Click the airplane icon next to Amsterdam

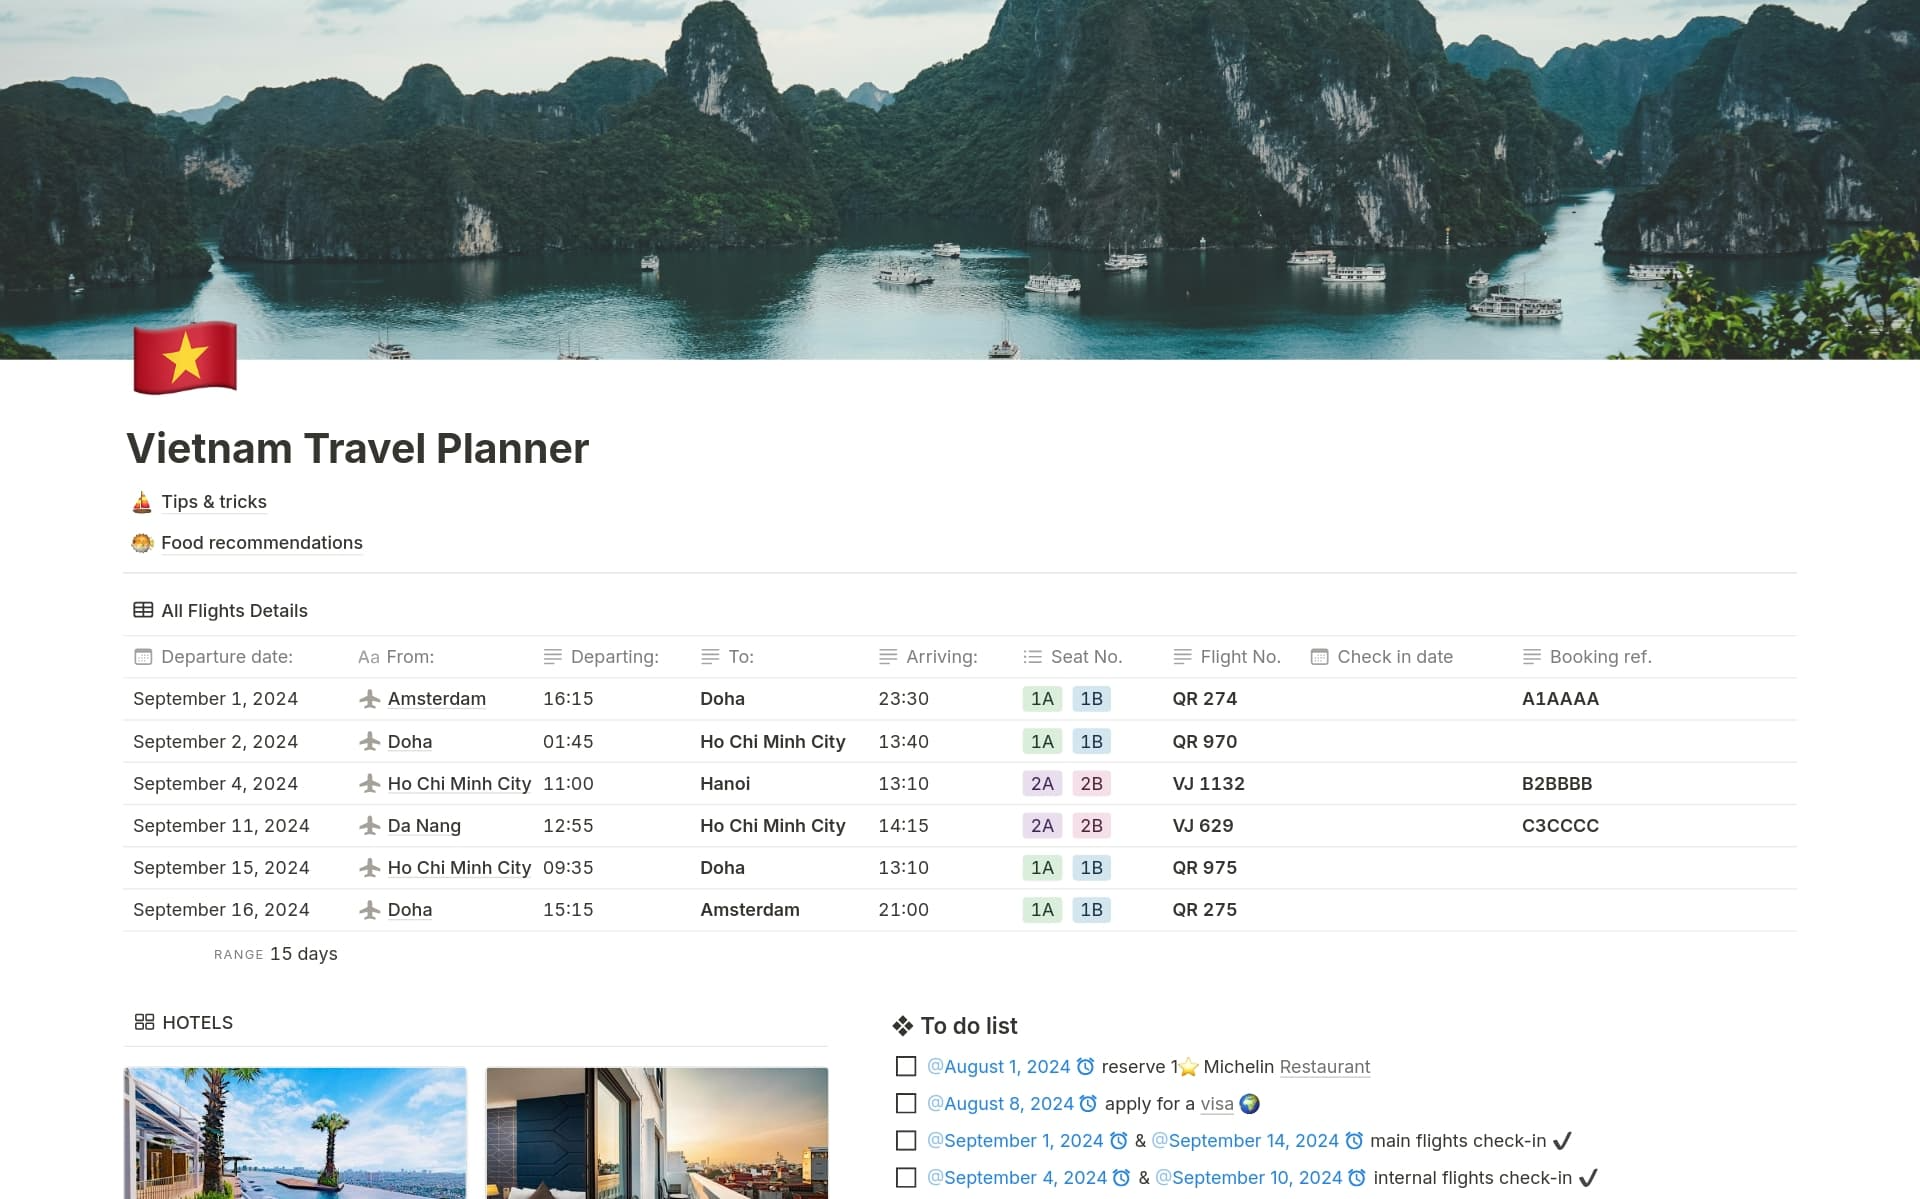coord(369,699)
